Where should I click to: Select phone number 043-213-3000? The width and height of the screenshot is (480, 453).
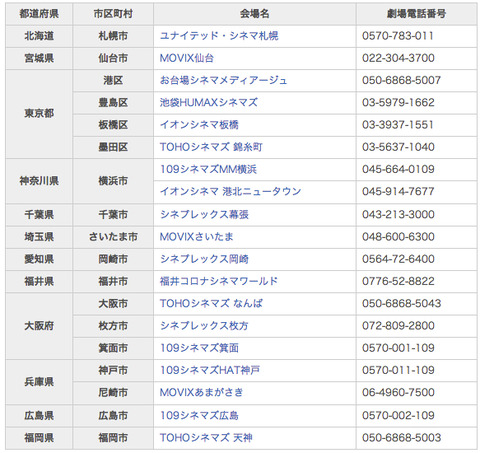(398, 214)
